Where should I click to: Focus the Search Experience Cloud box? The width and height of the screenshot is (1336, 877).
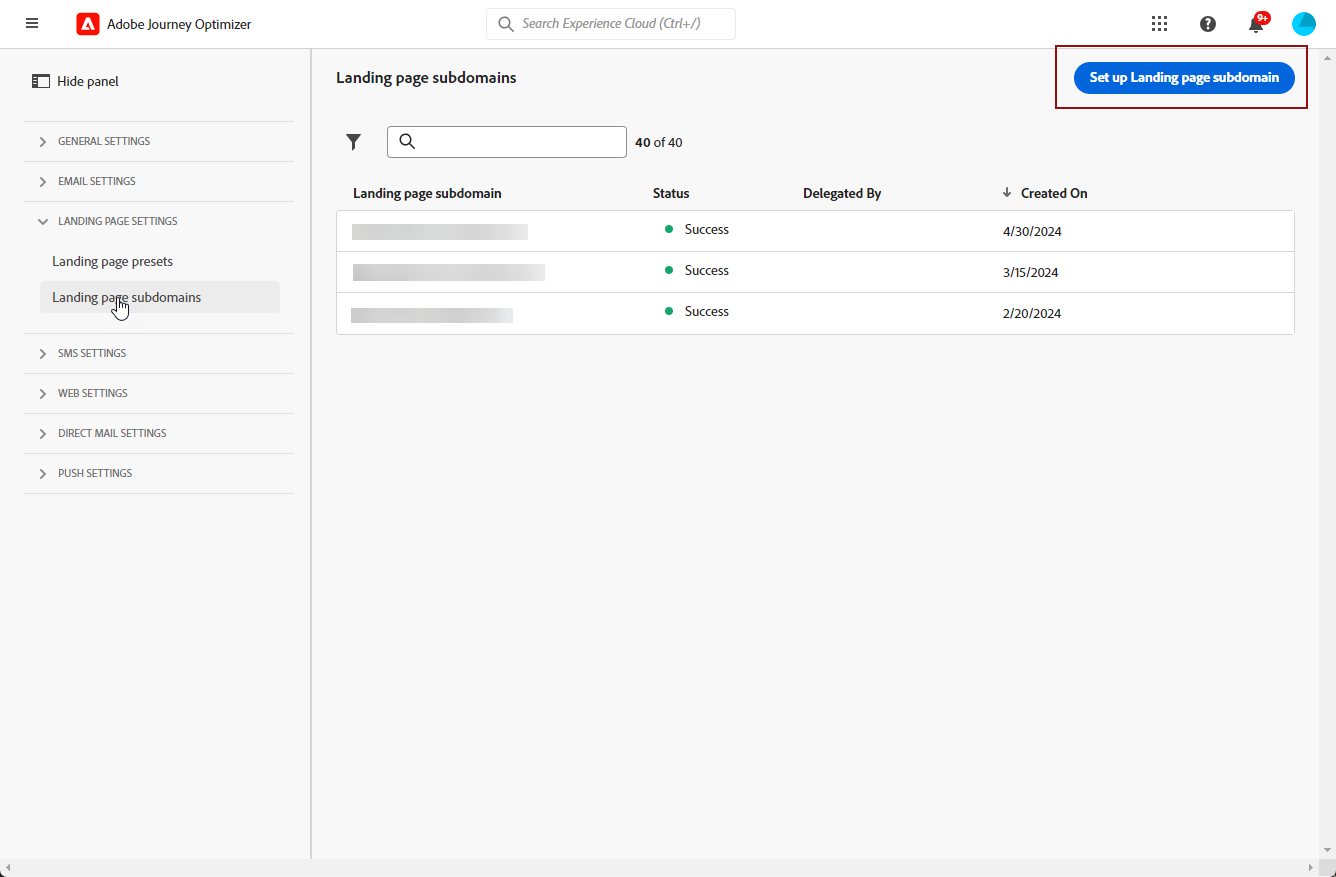pos(622,24)
